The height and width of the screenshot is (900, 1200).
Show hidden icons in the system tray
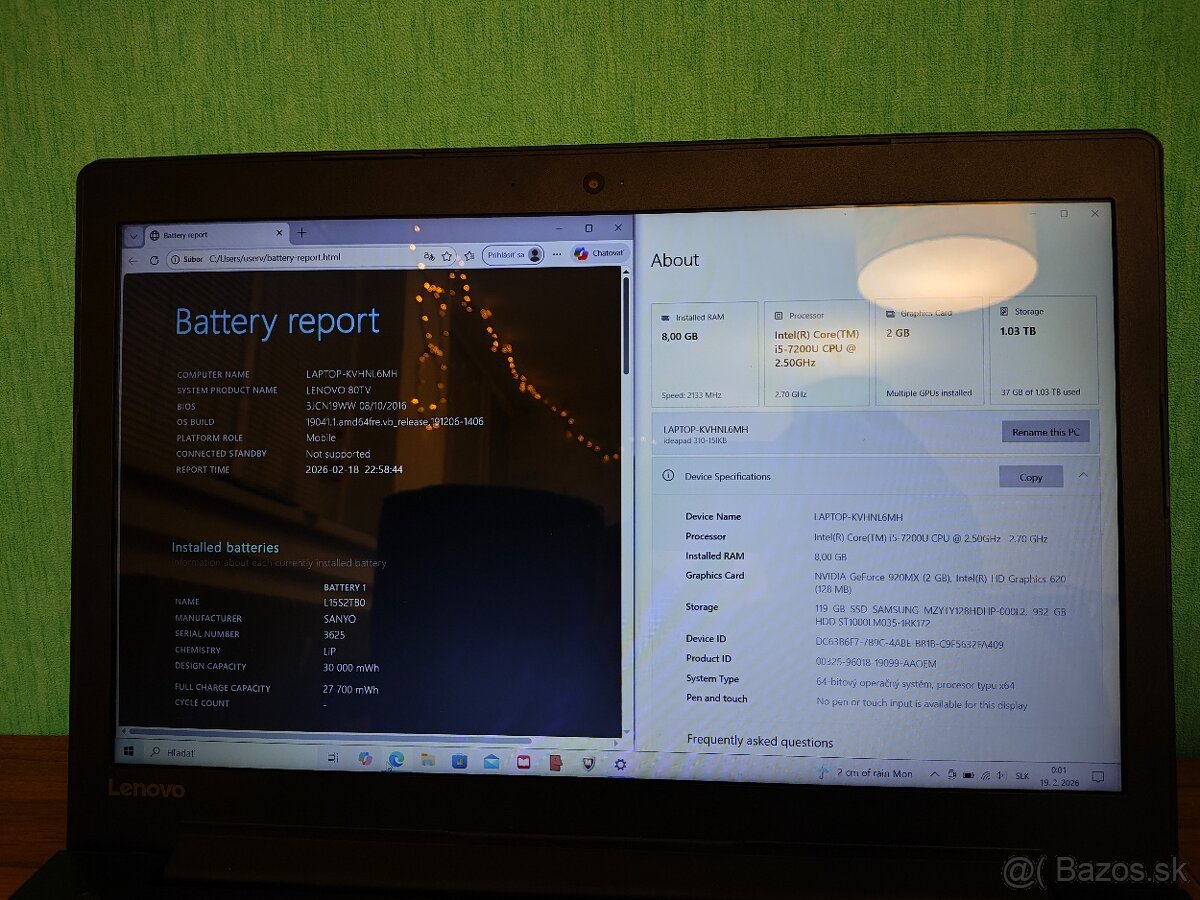(x=935, y=773)
